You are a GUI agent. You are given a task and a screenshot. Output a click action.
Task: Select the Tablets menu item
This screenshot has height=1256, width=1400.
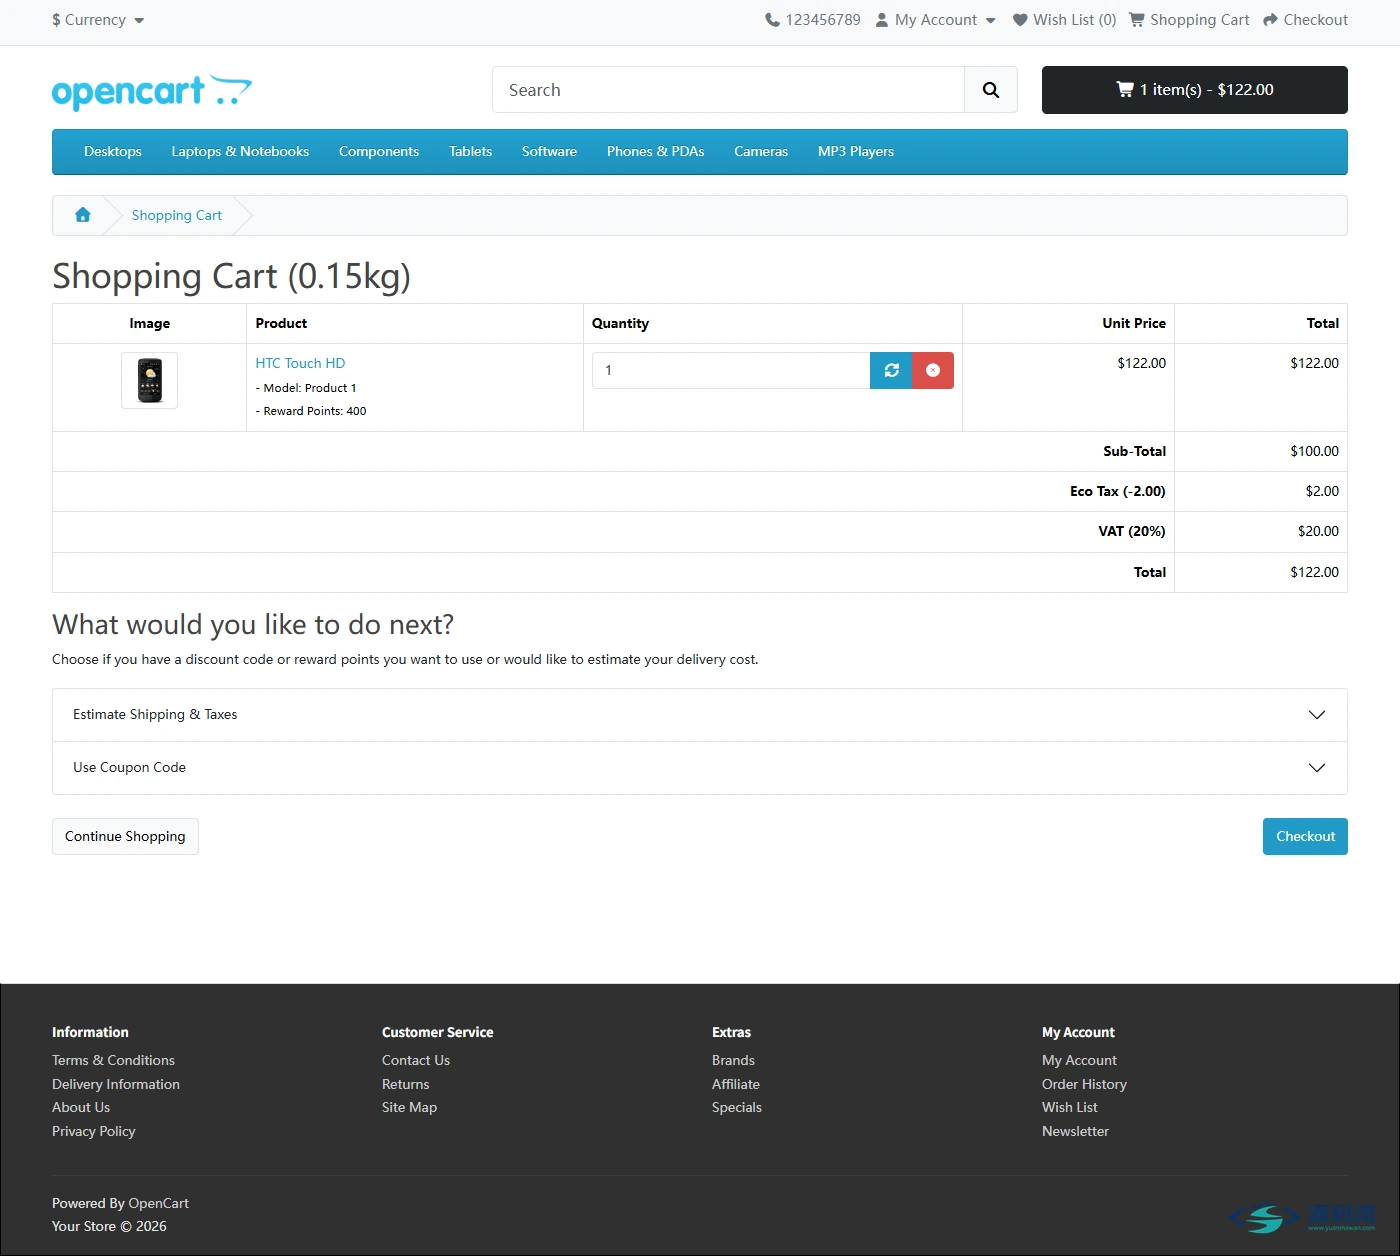[471, 152]
